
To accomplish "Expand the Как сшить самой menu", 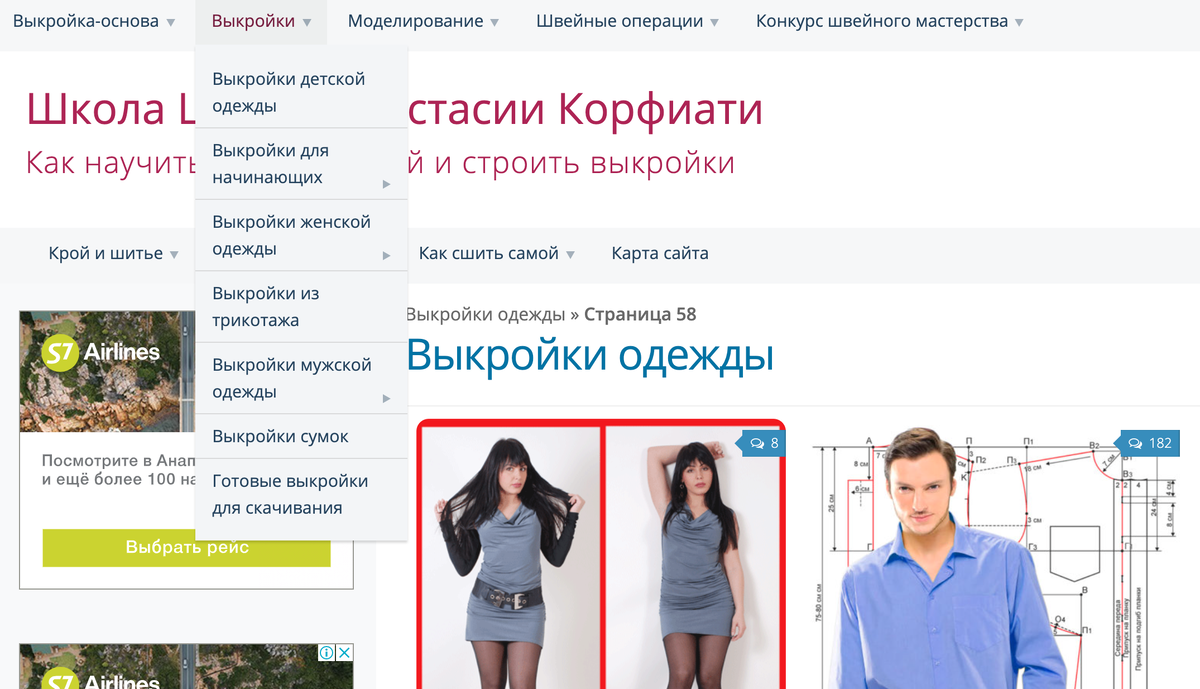I will tap(490, 253).
